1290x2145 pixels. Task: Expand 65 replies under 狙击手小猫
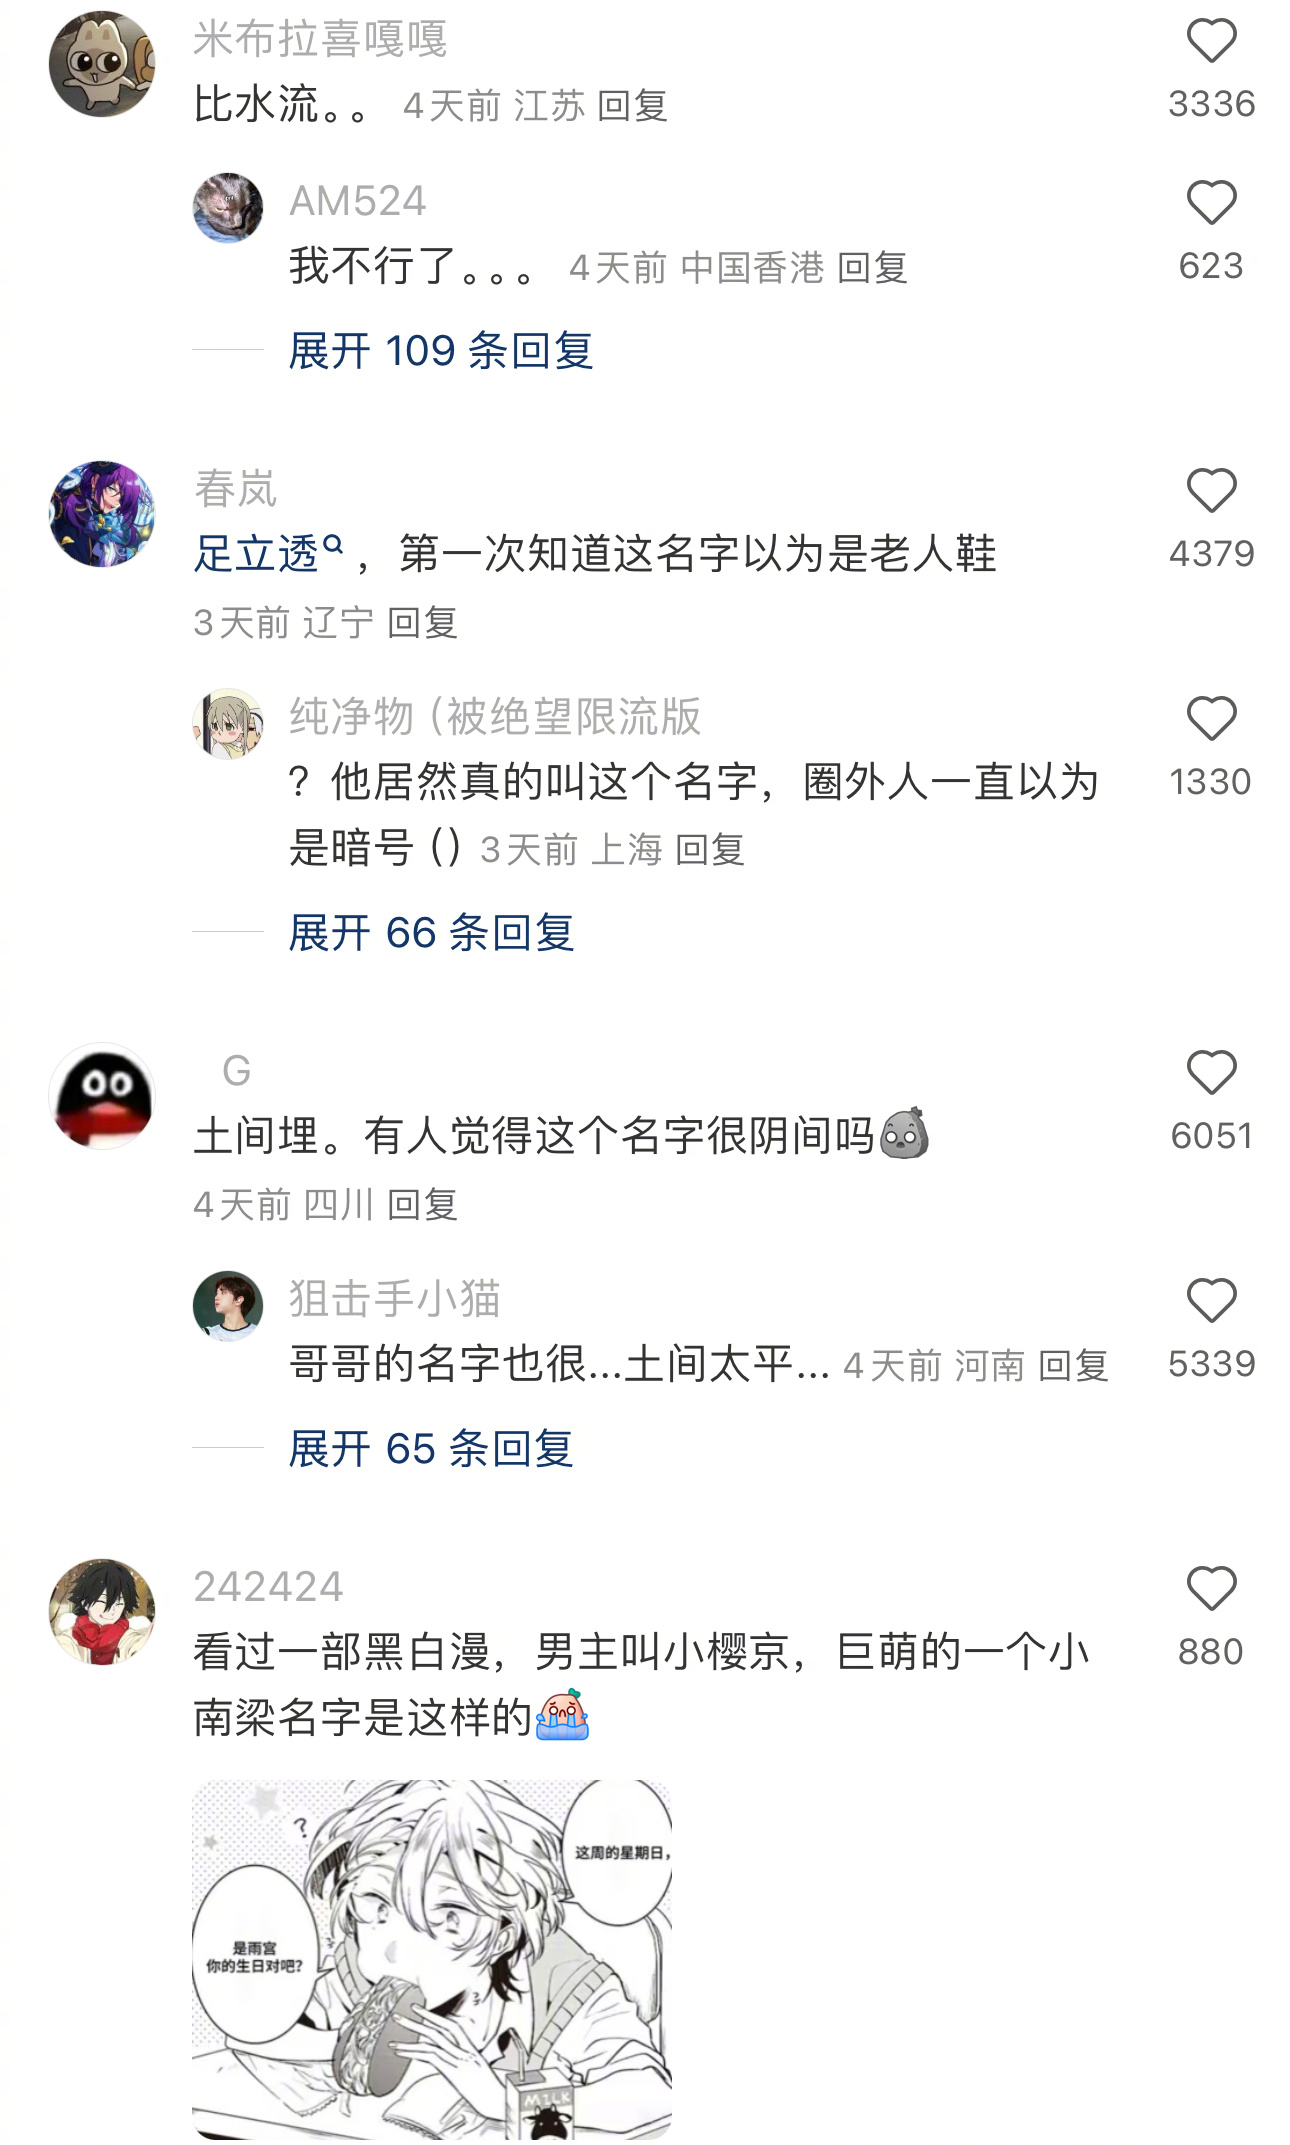point(431,1449)
